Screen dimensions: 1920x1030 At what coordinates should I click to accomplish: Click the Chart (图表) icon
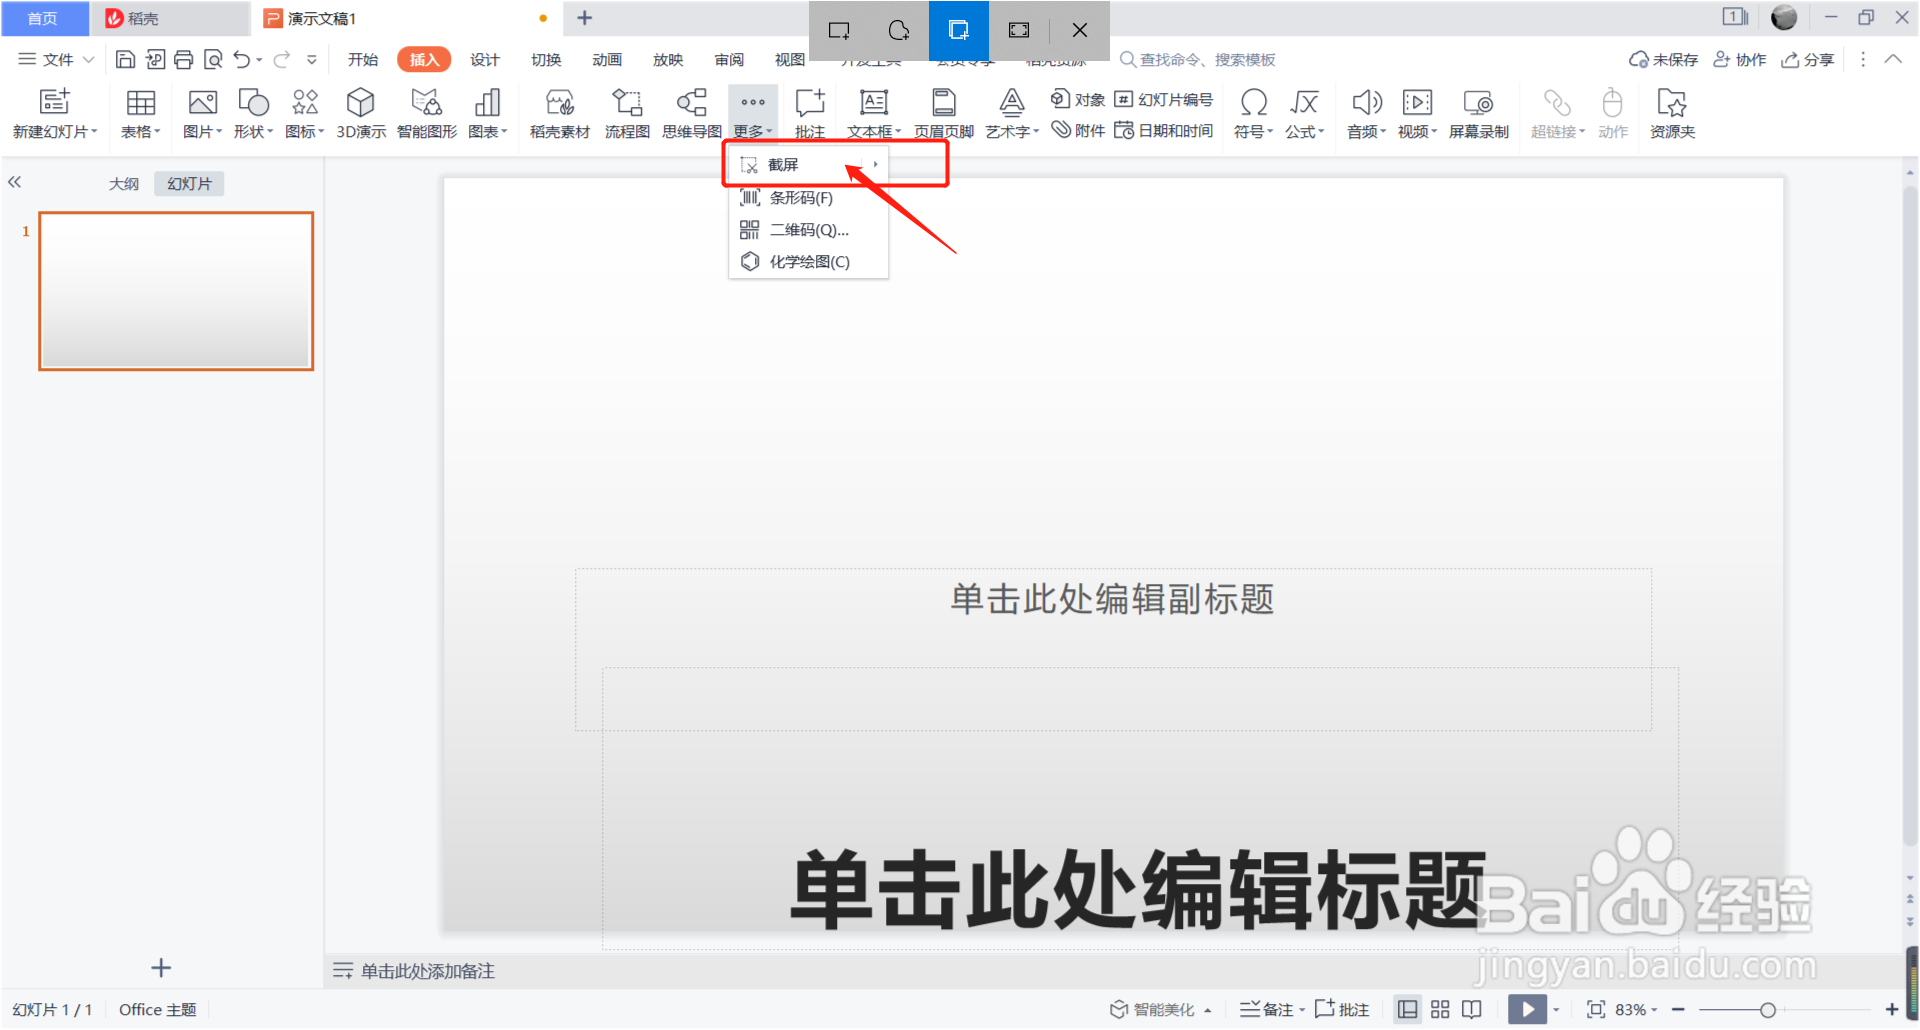(x=487, y=102)
